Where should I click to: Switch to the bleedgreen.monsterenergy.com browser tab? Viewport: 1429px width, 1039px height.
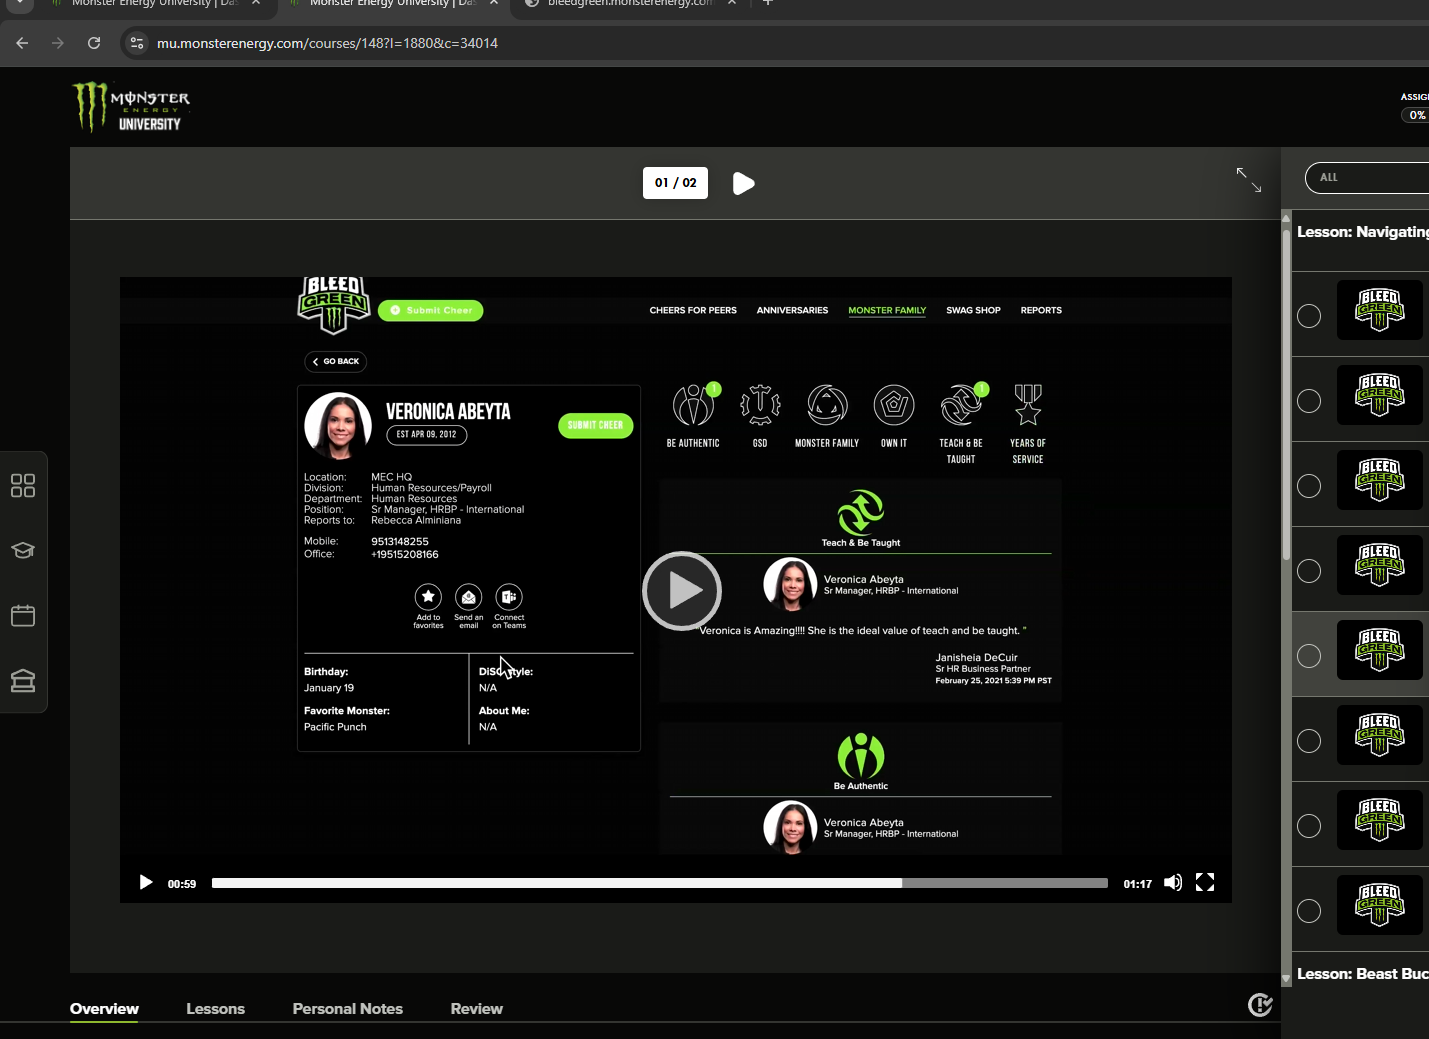tap(629, 4)
